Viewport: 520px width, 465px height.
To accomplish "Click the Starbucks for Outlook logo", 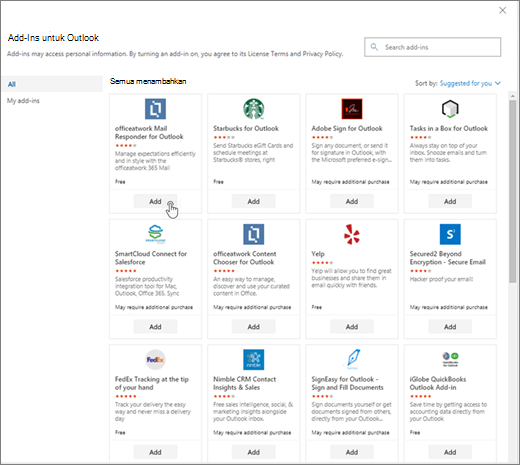I will coord(254,109).
